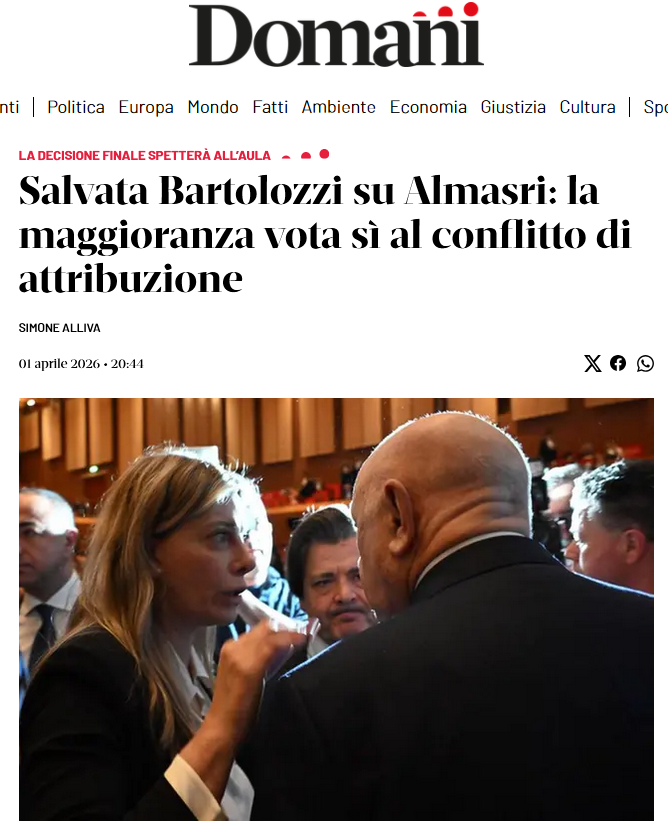This screenshot has height=823, width=668.
Task: Share article via WhatsApp
Action: [645, 363]
